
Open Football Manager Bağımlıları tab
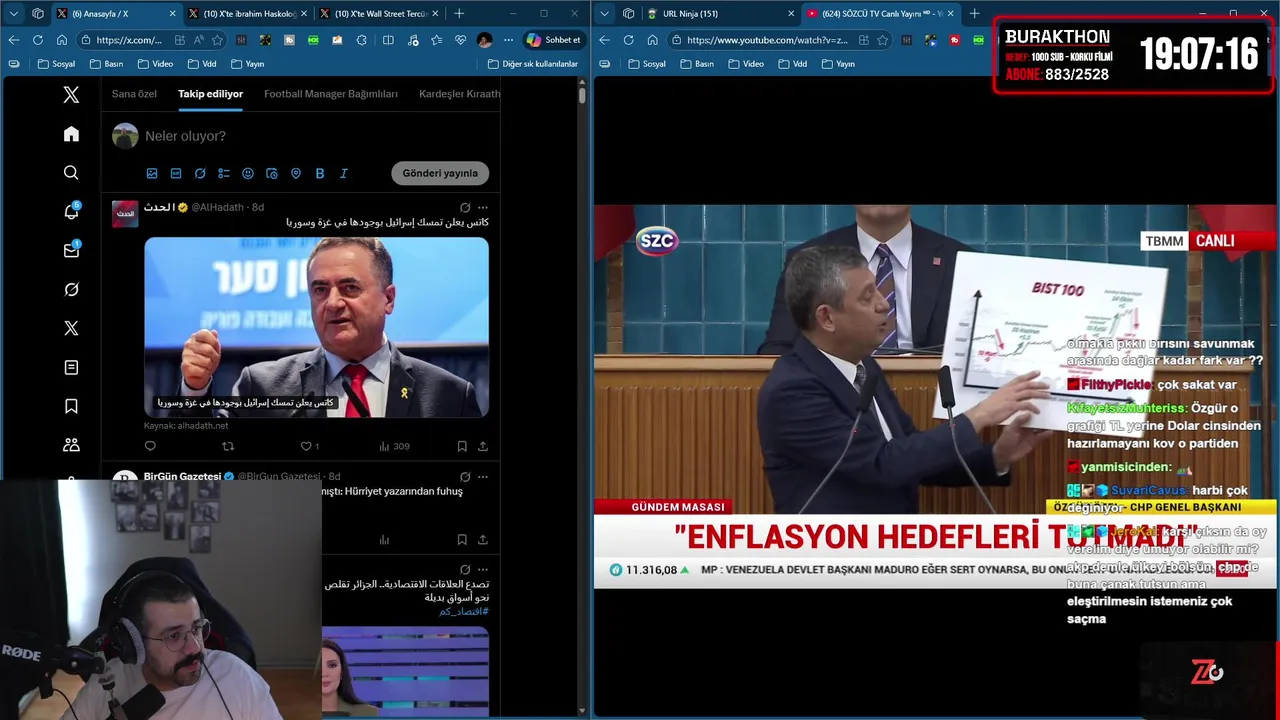(x=331, y=94)
